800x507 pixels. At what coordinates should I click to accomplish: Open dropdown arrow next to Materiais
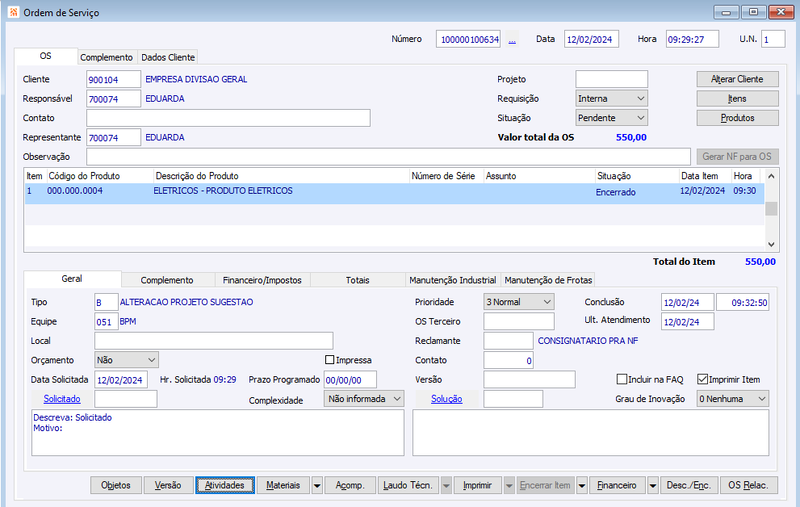tap(317, 486)
